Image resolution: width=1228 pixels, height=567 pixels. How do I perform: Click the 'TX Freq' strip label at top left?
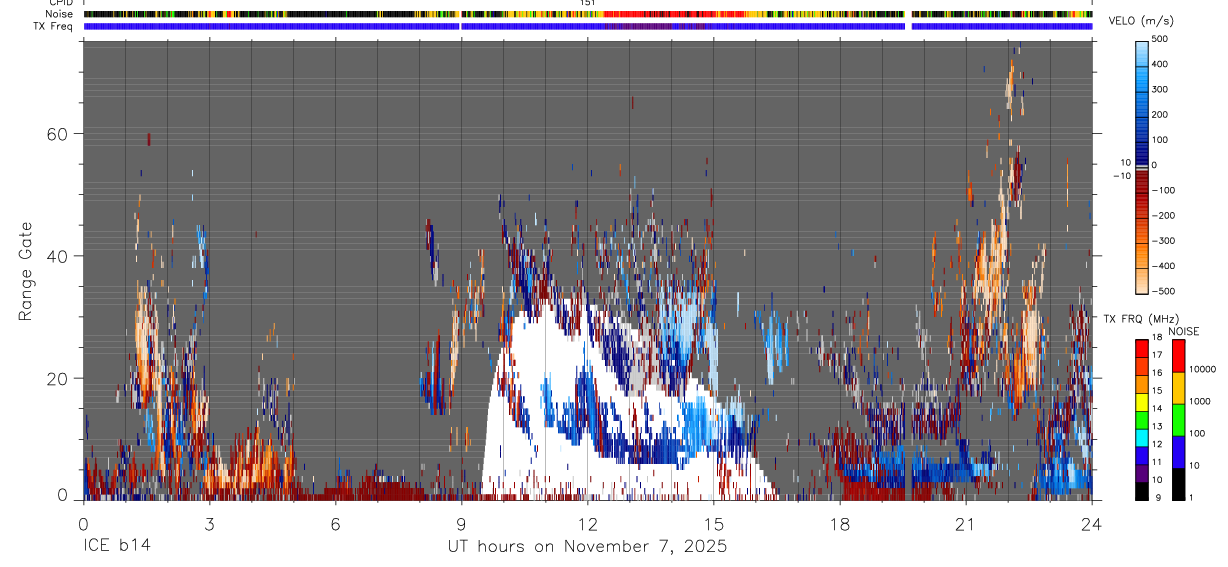tap(54, 26)
